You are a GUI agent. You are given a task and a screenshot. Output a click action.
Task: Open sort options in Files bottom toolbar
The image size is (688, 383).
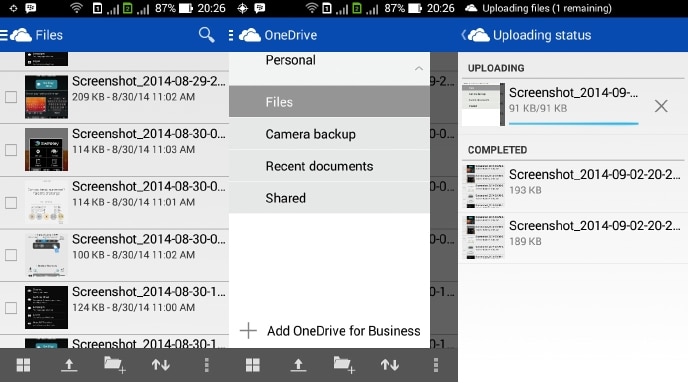tap(161, 365)
